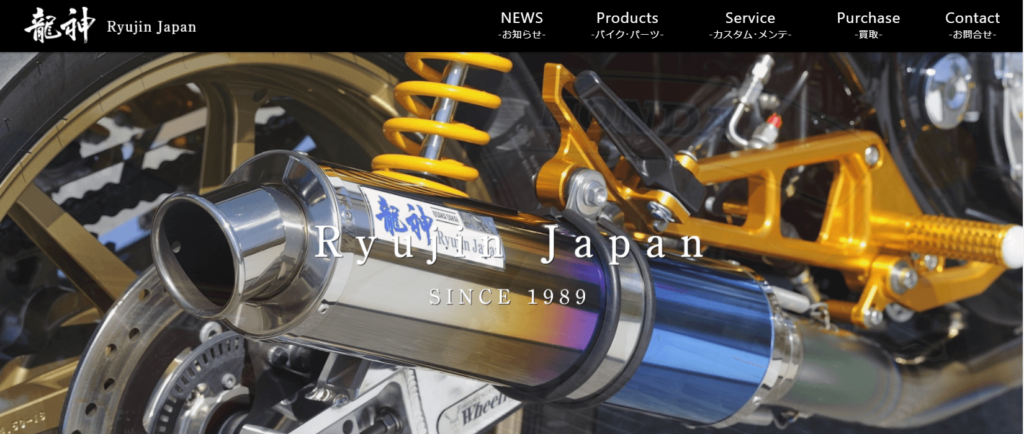The height and width of the screenshot is (434, 1024).
Task: Open the Products バイク・パーツ menu
Action: point(627,25)
